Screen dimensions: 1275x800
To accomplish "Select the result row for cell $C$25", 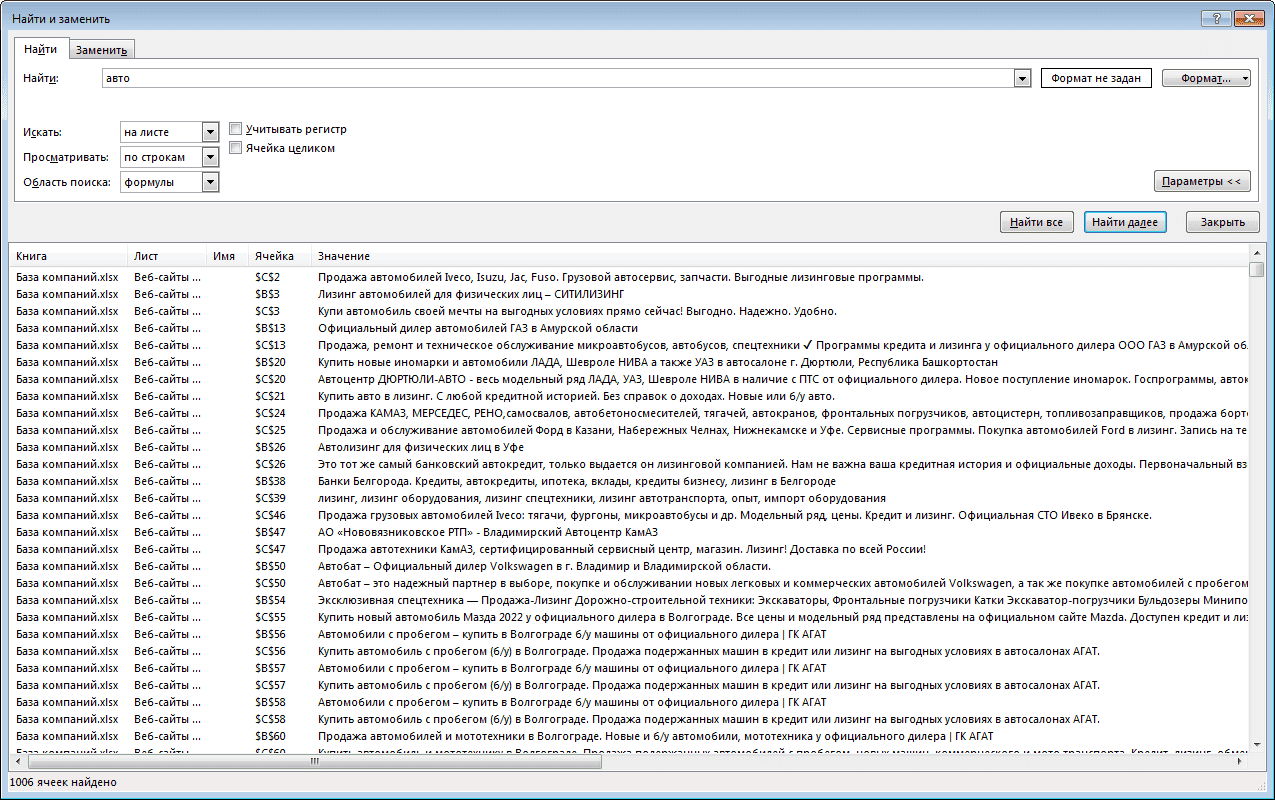I will pos(629,430).
